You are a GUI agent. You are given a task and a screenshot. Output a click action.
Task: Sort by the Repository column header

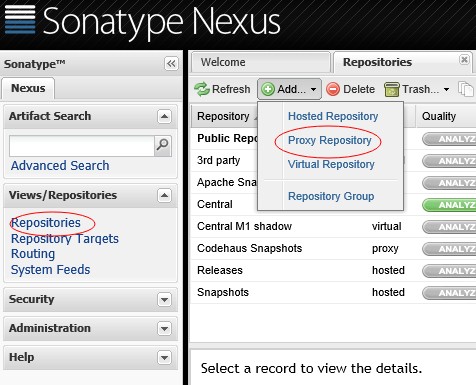[224, 116]
